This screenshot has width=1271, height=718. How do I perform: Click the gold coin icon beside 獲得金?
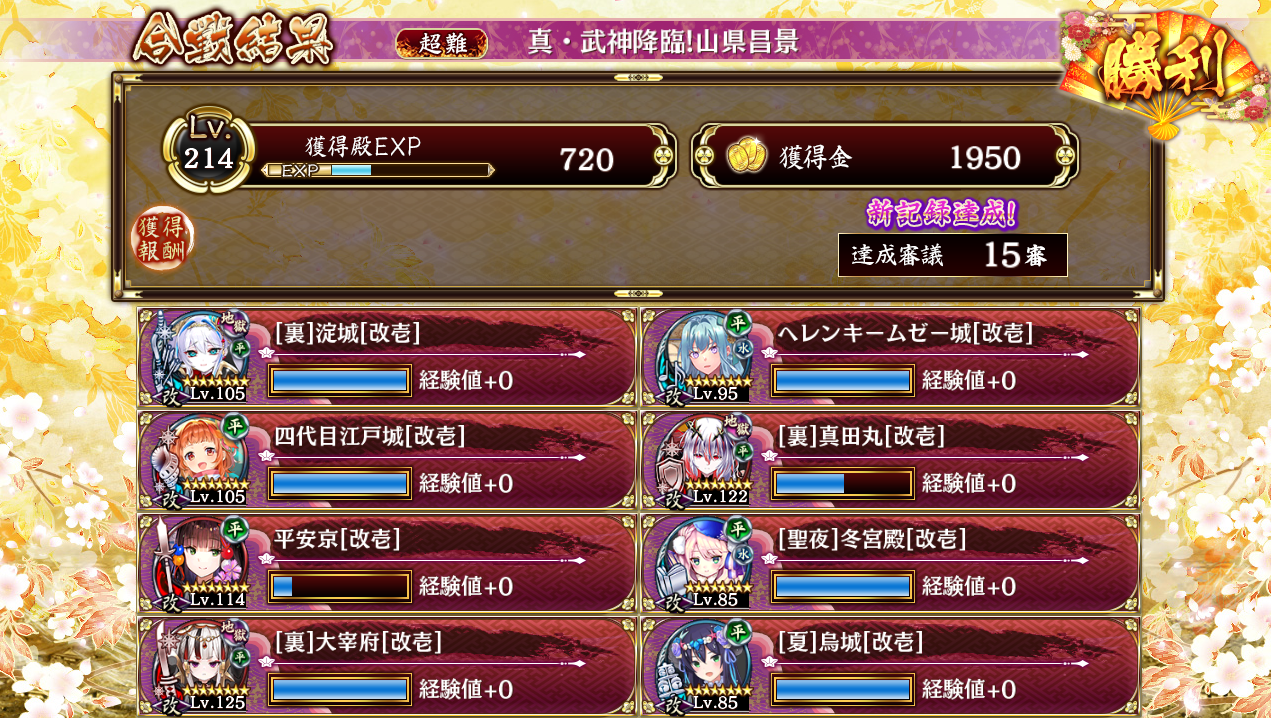746,156
